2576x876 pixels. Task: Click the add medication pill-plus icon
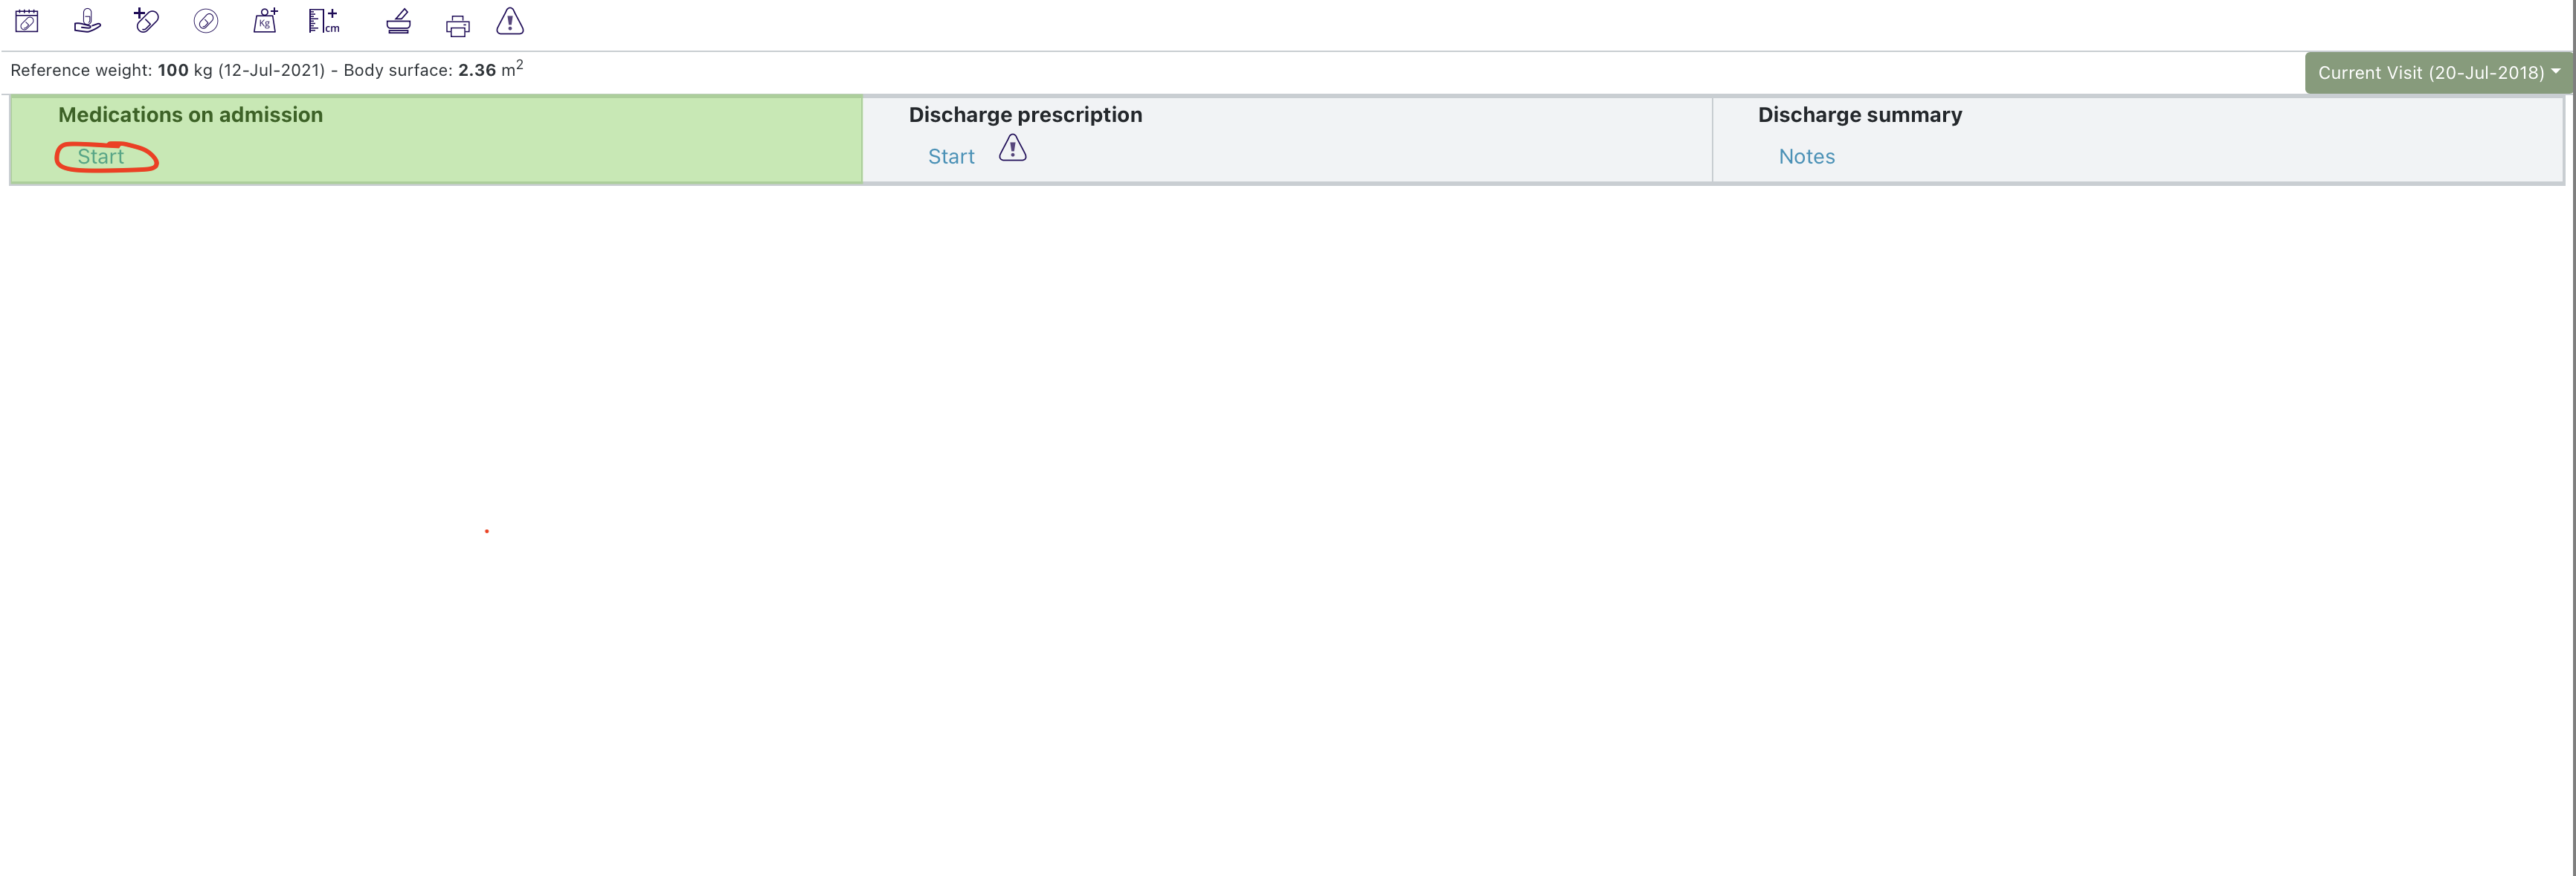click(146, 20)
